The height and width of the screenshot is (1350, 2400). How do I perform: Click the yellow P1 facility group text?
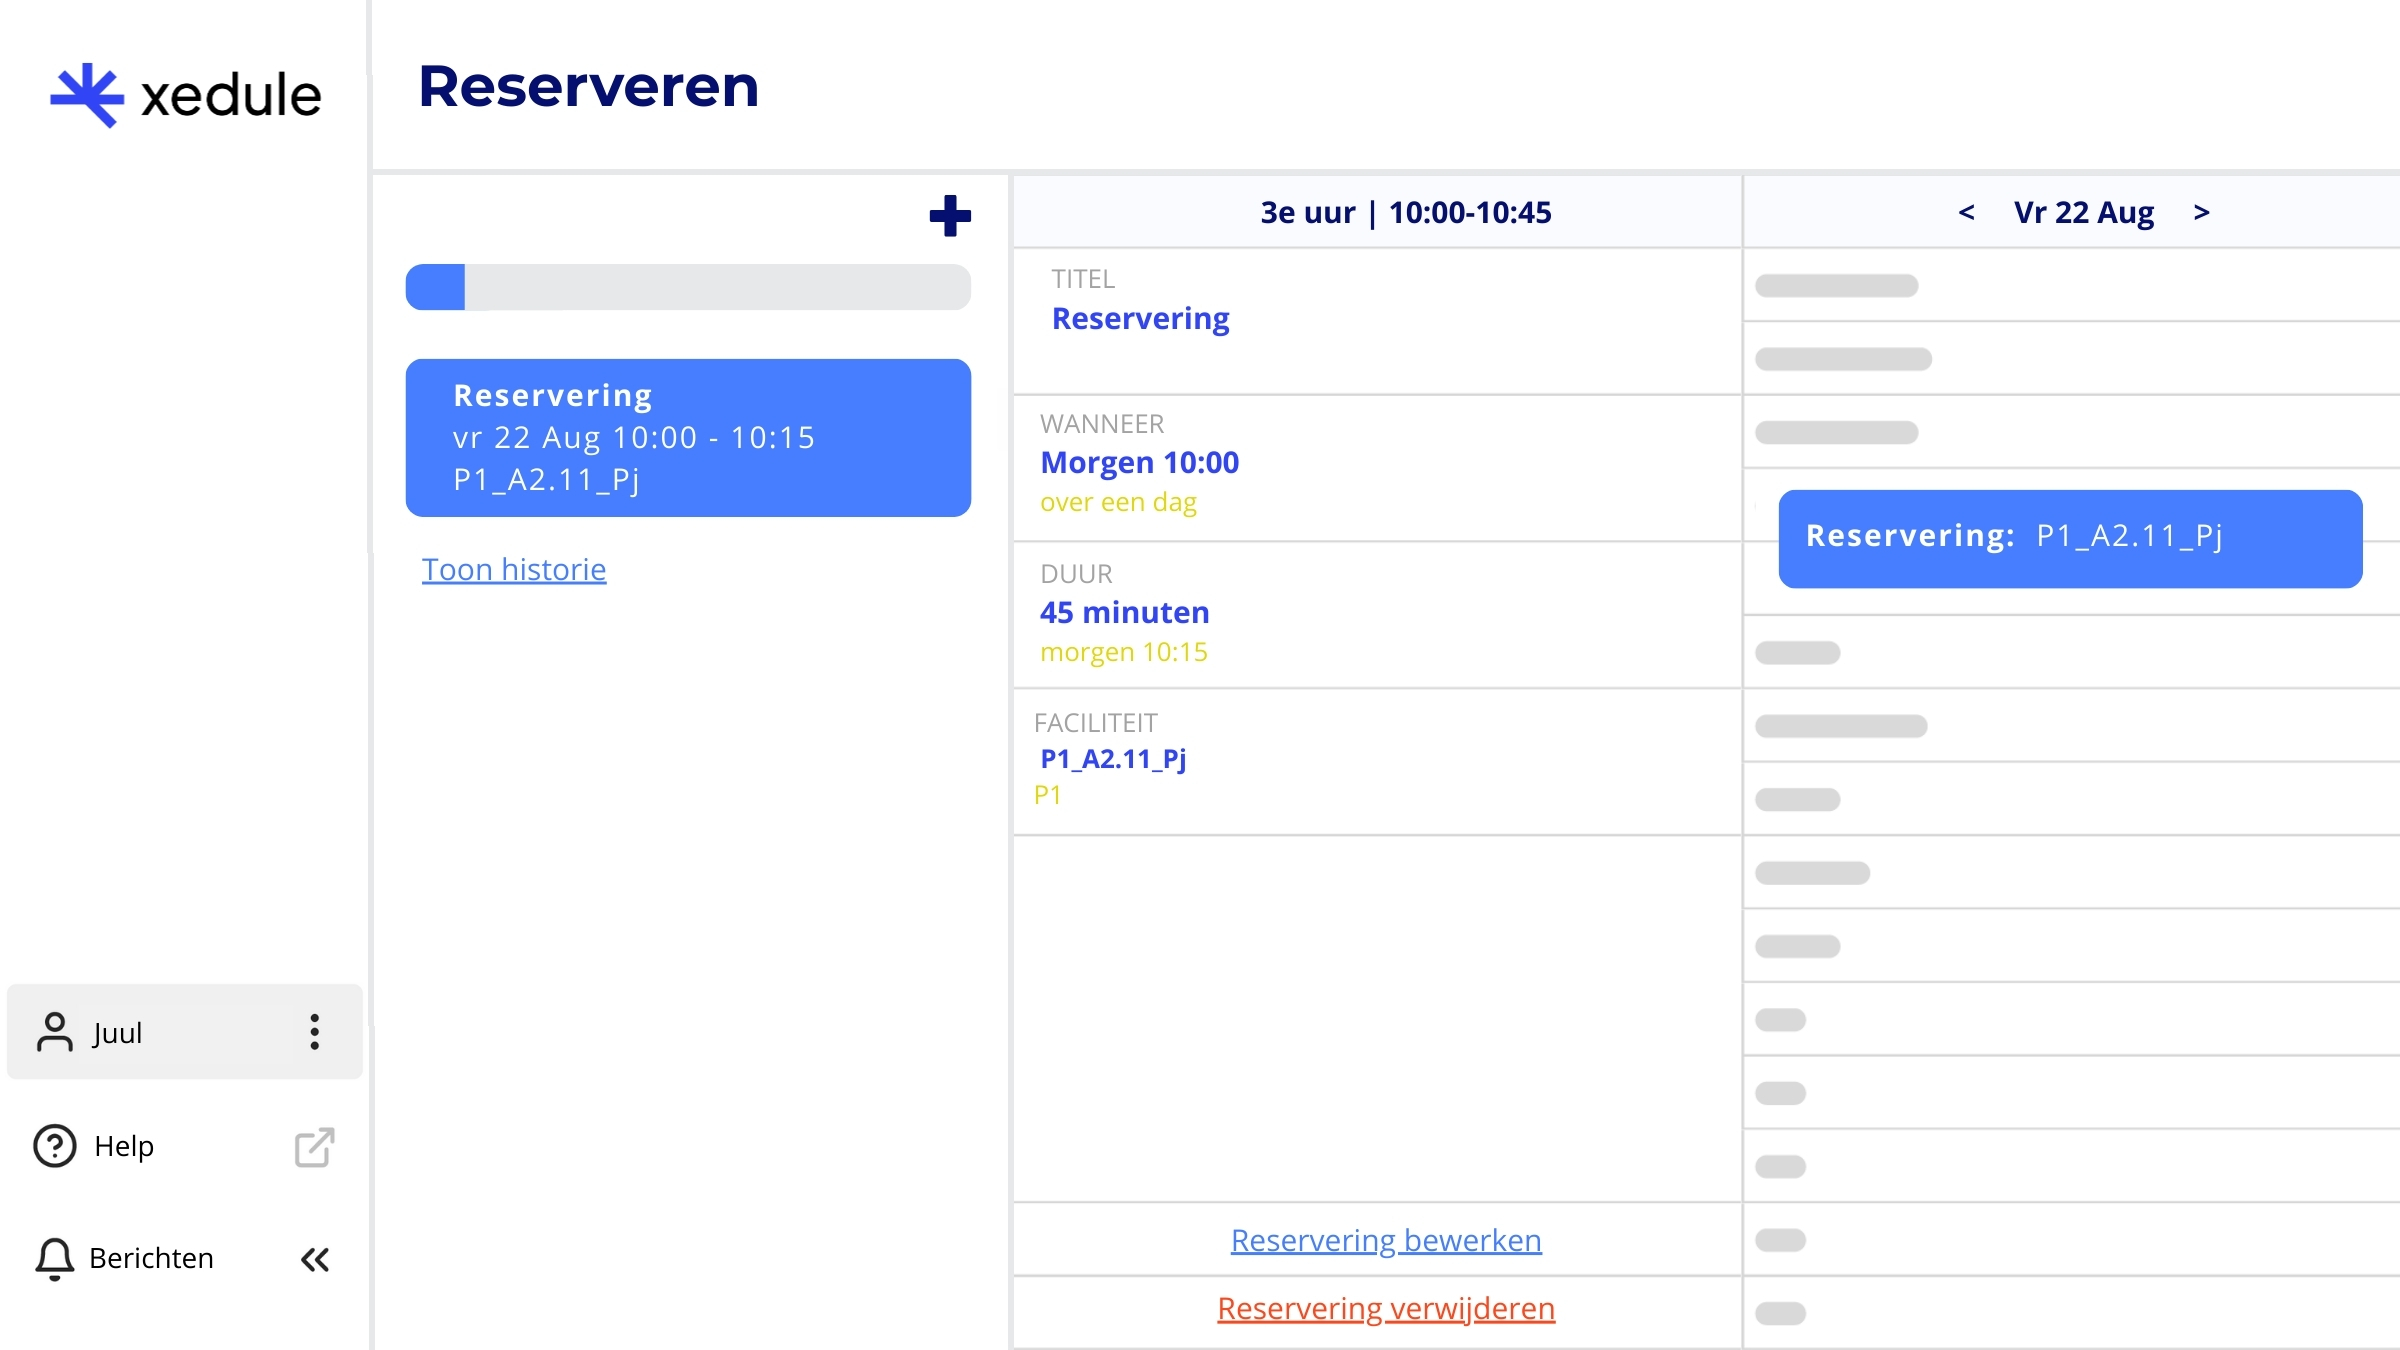[x=1047, y=795]
